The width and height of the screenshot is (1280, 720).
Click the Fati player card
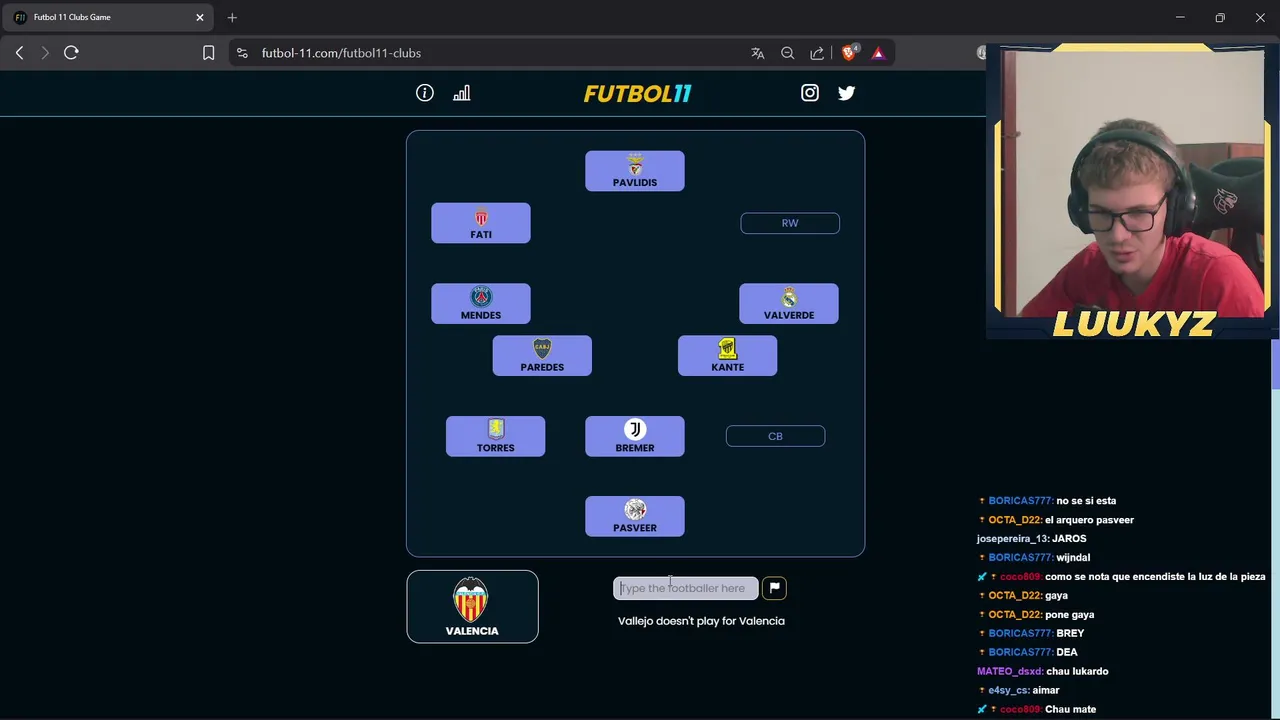click(481, 223)
